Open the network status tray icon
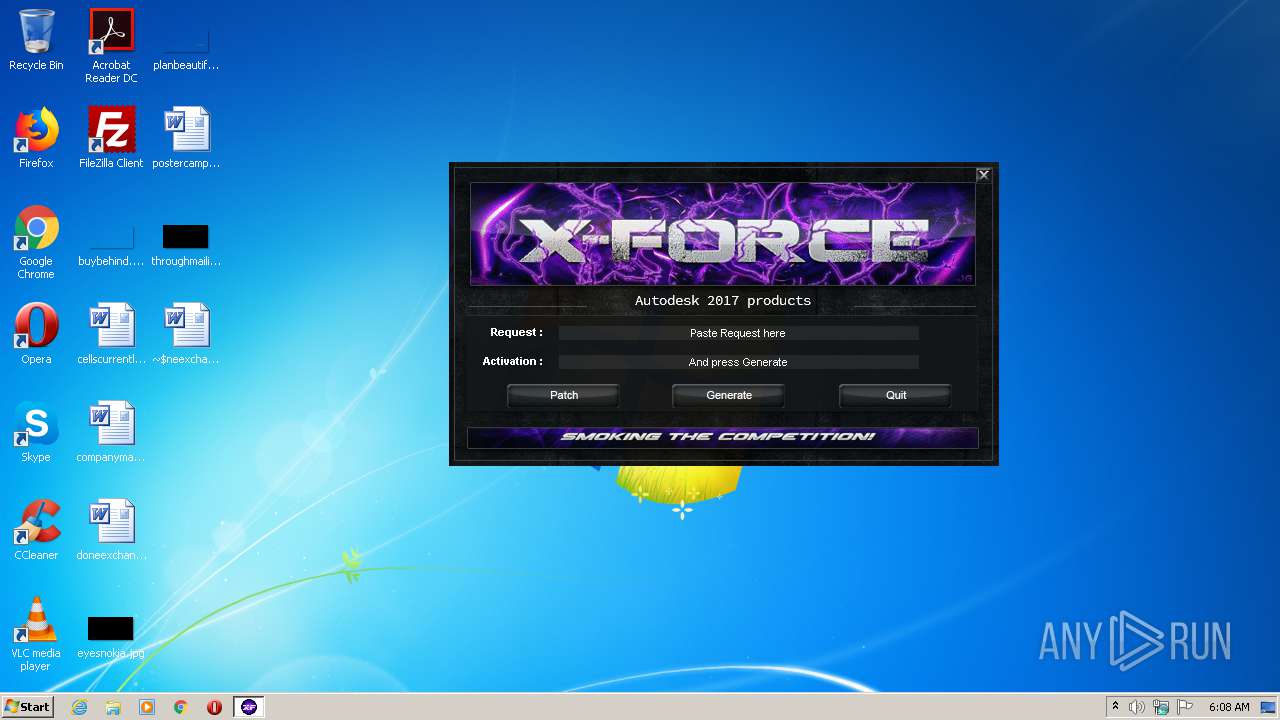The width and height of the screenshot is (1280, 720). pos(1161,707)
